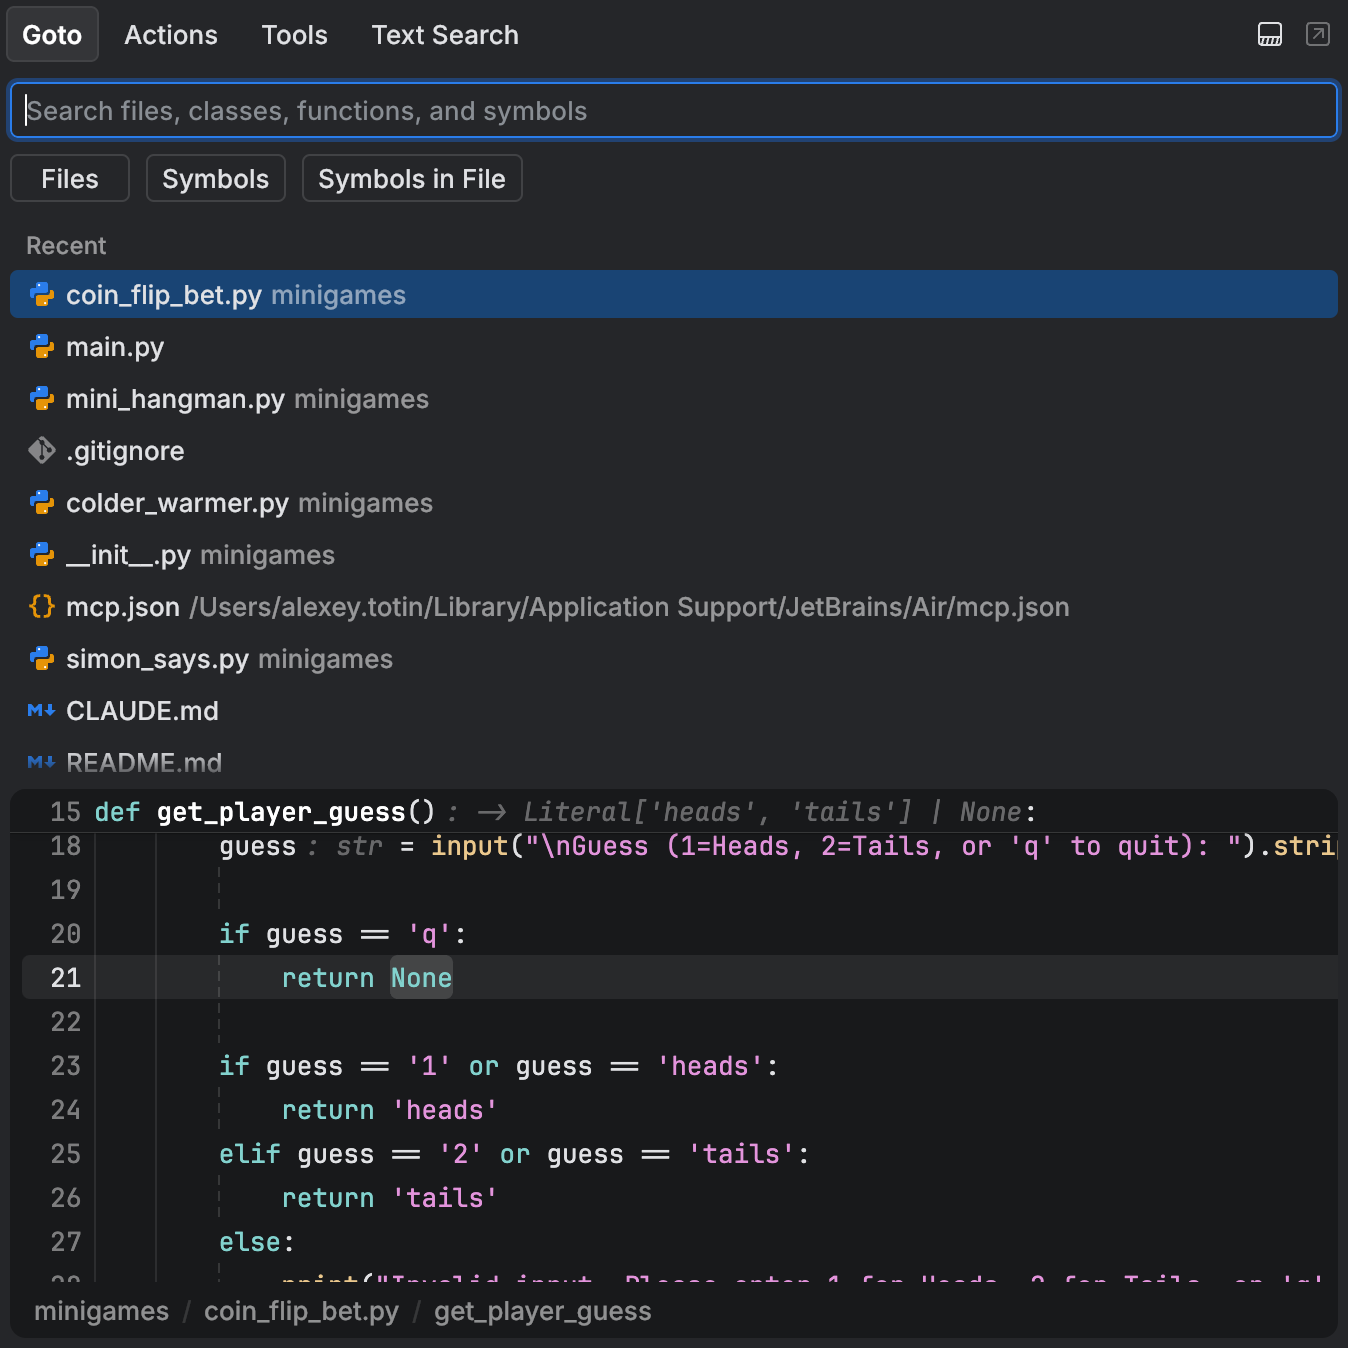Toggle the Symbols filter

(x=215, y=179)
